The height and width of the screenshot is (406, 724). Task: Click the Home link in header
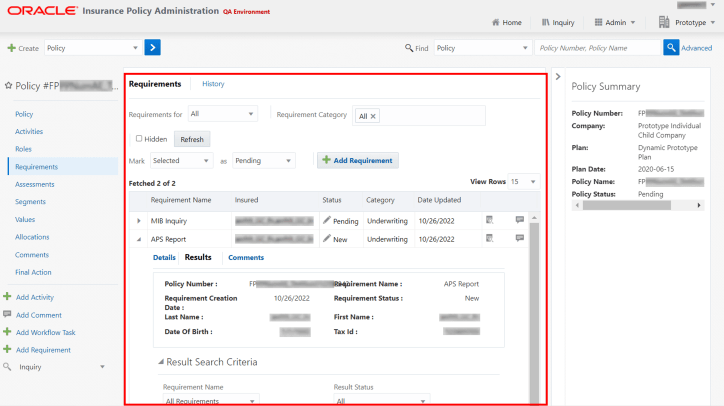(512, 22)
